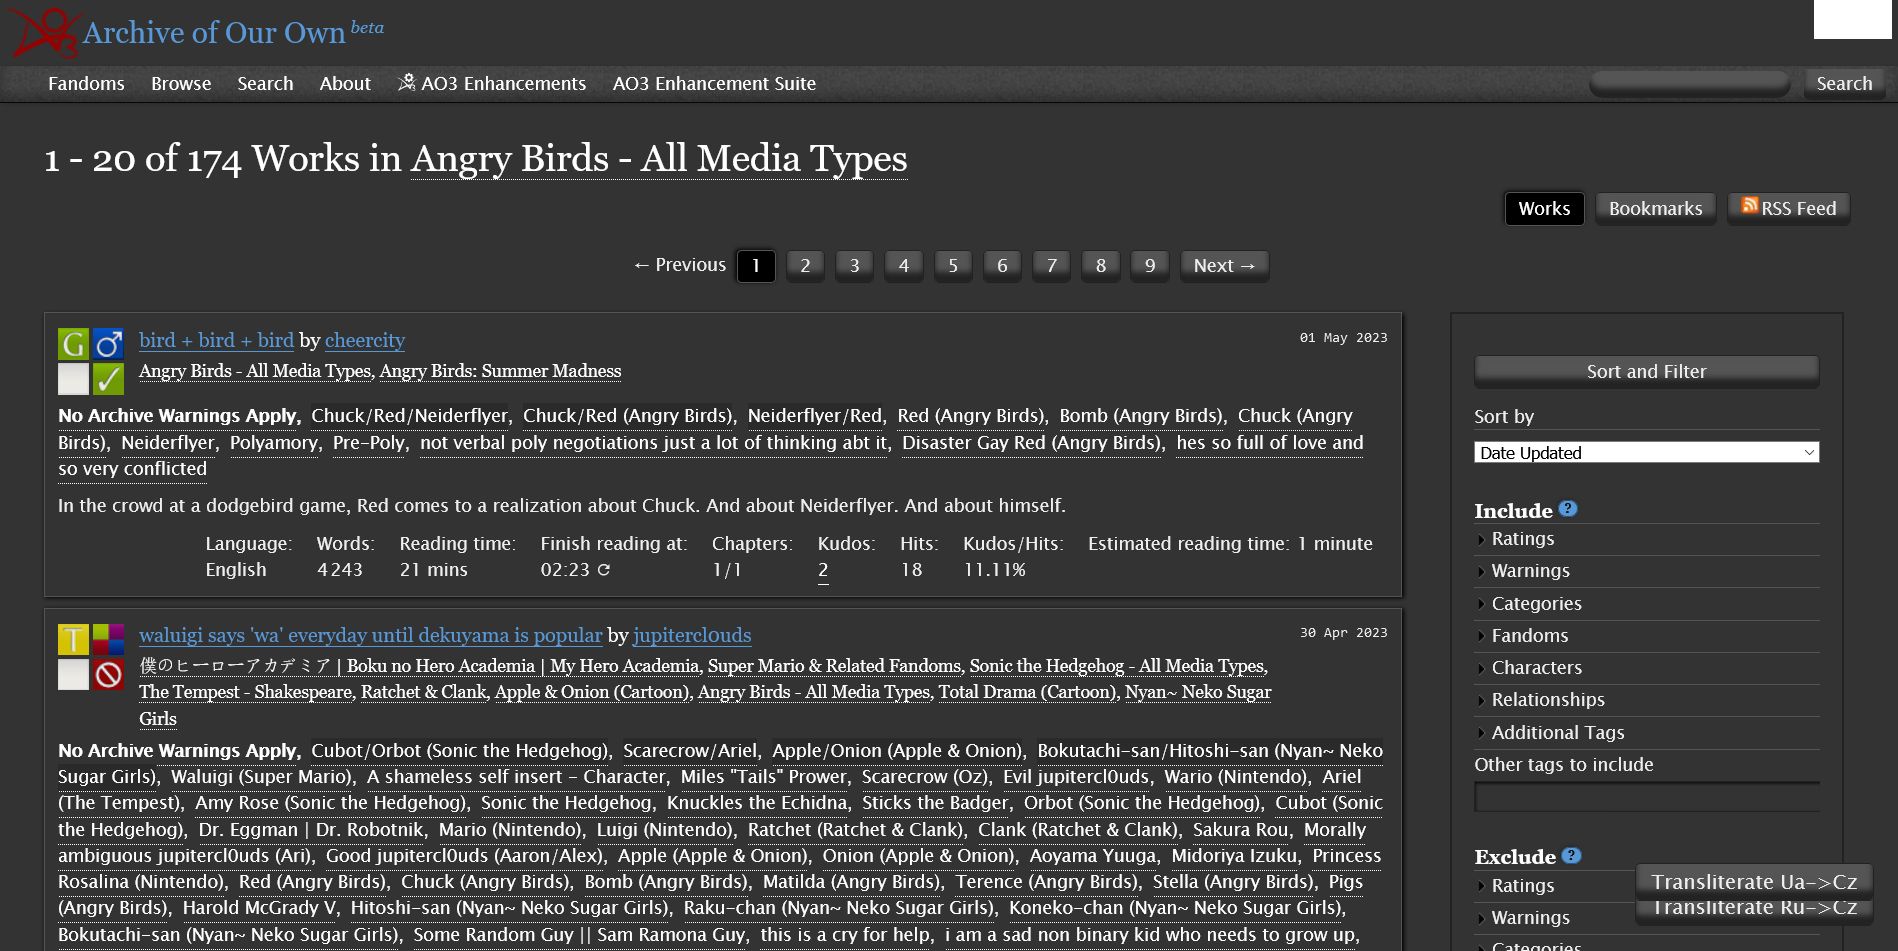1898x951 pixels.
Task: Open the Fandoms menu
Action: click(x=86, y=84)
